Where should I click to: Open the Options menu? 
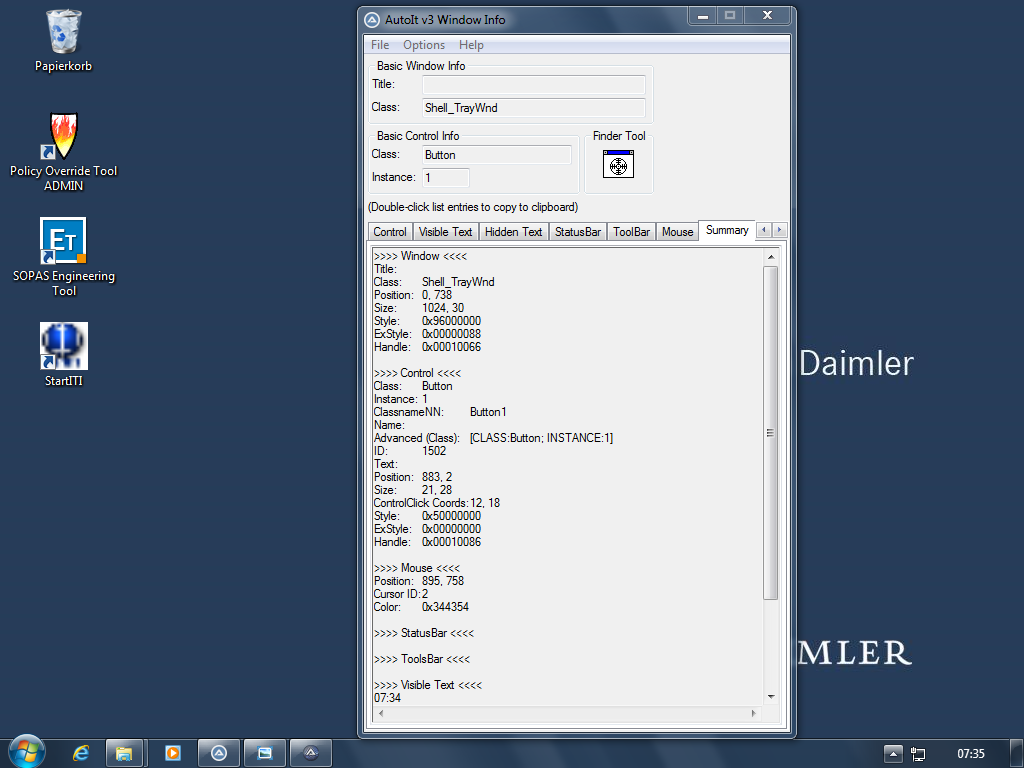pos(424,45)
